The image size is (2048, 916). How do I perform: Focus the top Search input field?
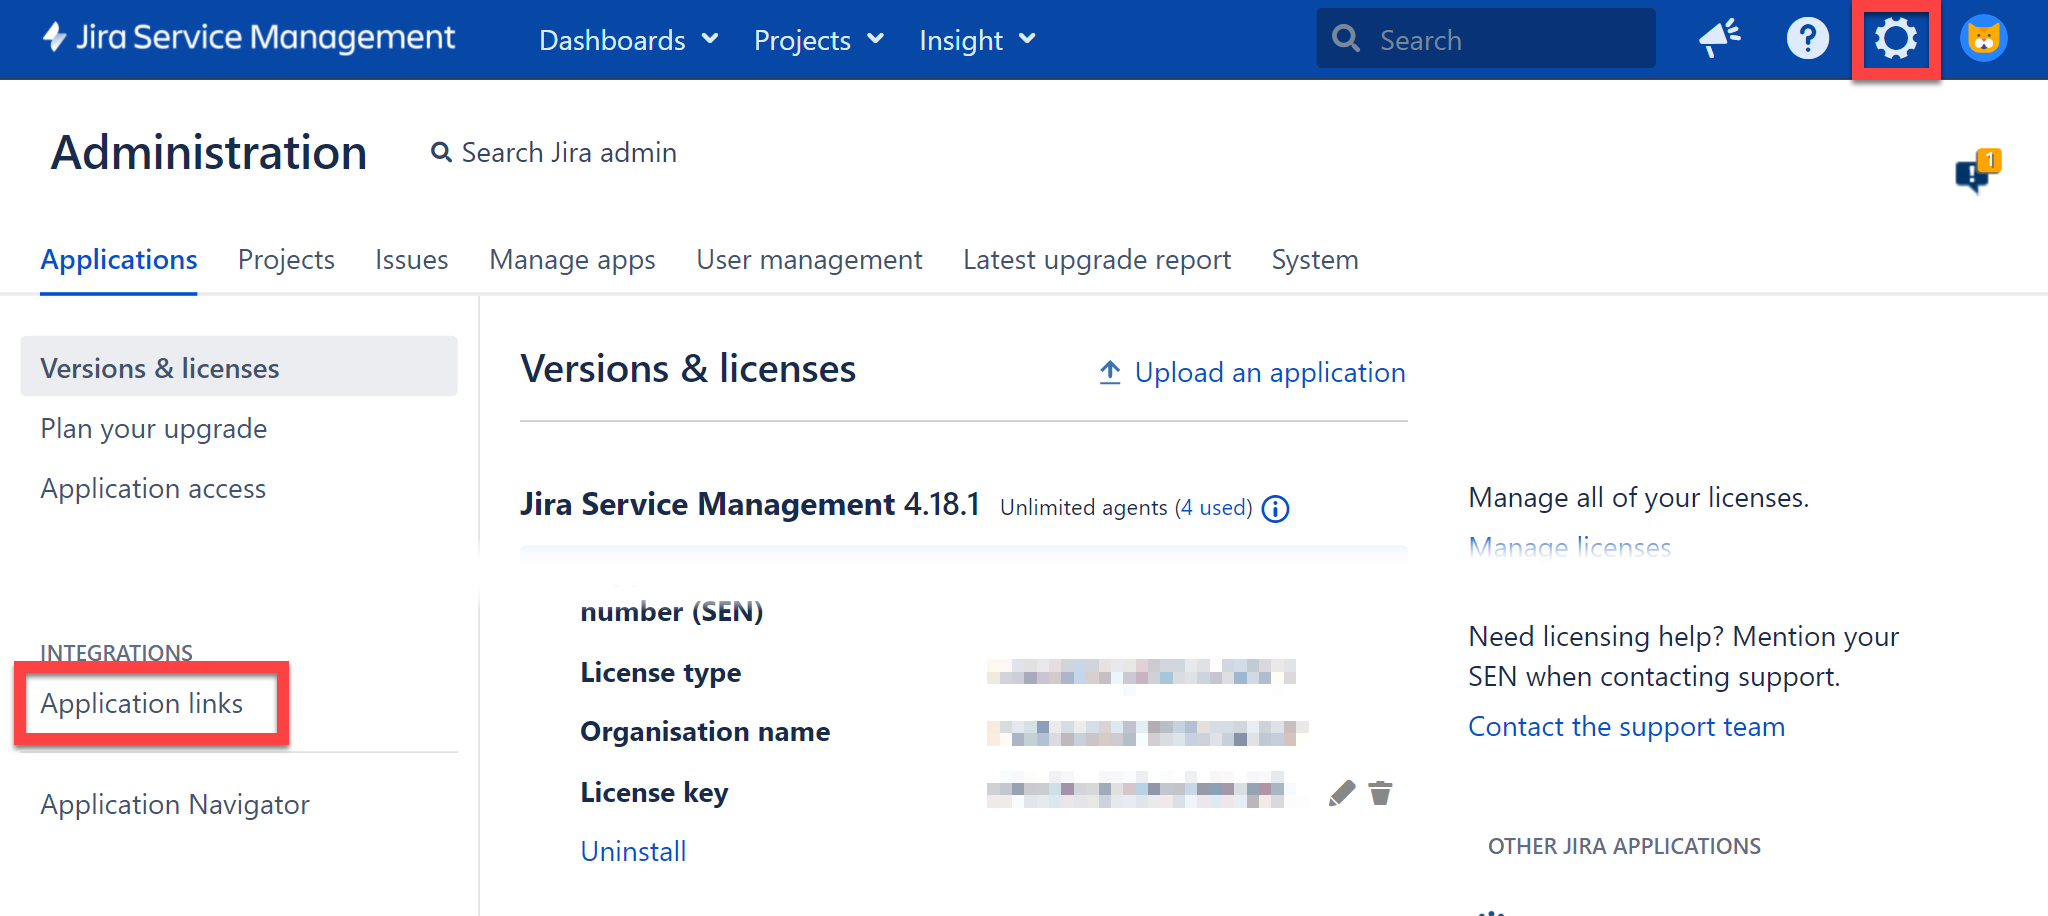(1486, 39)
